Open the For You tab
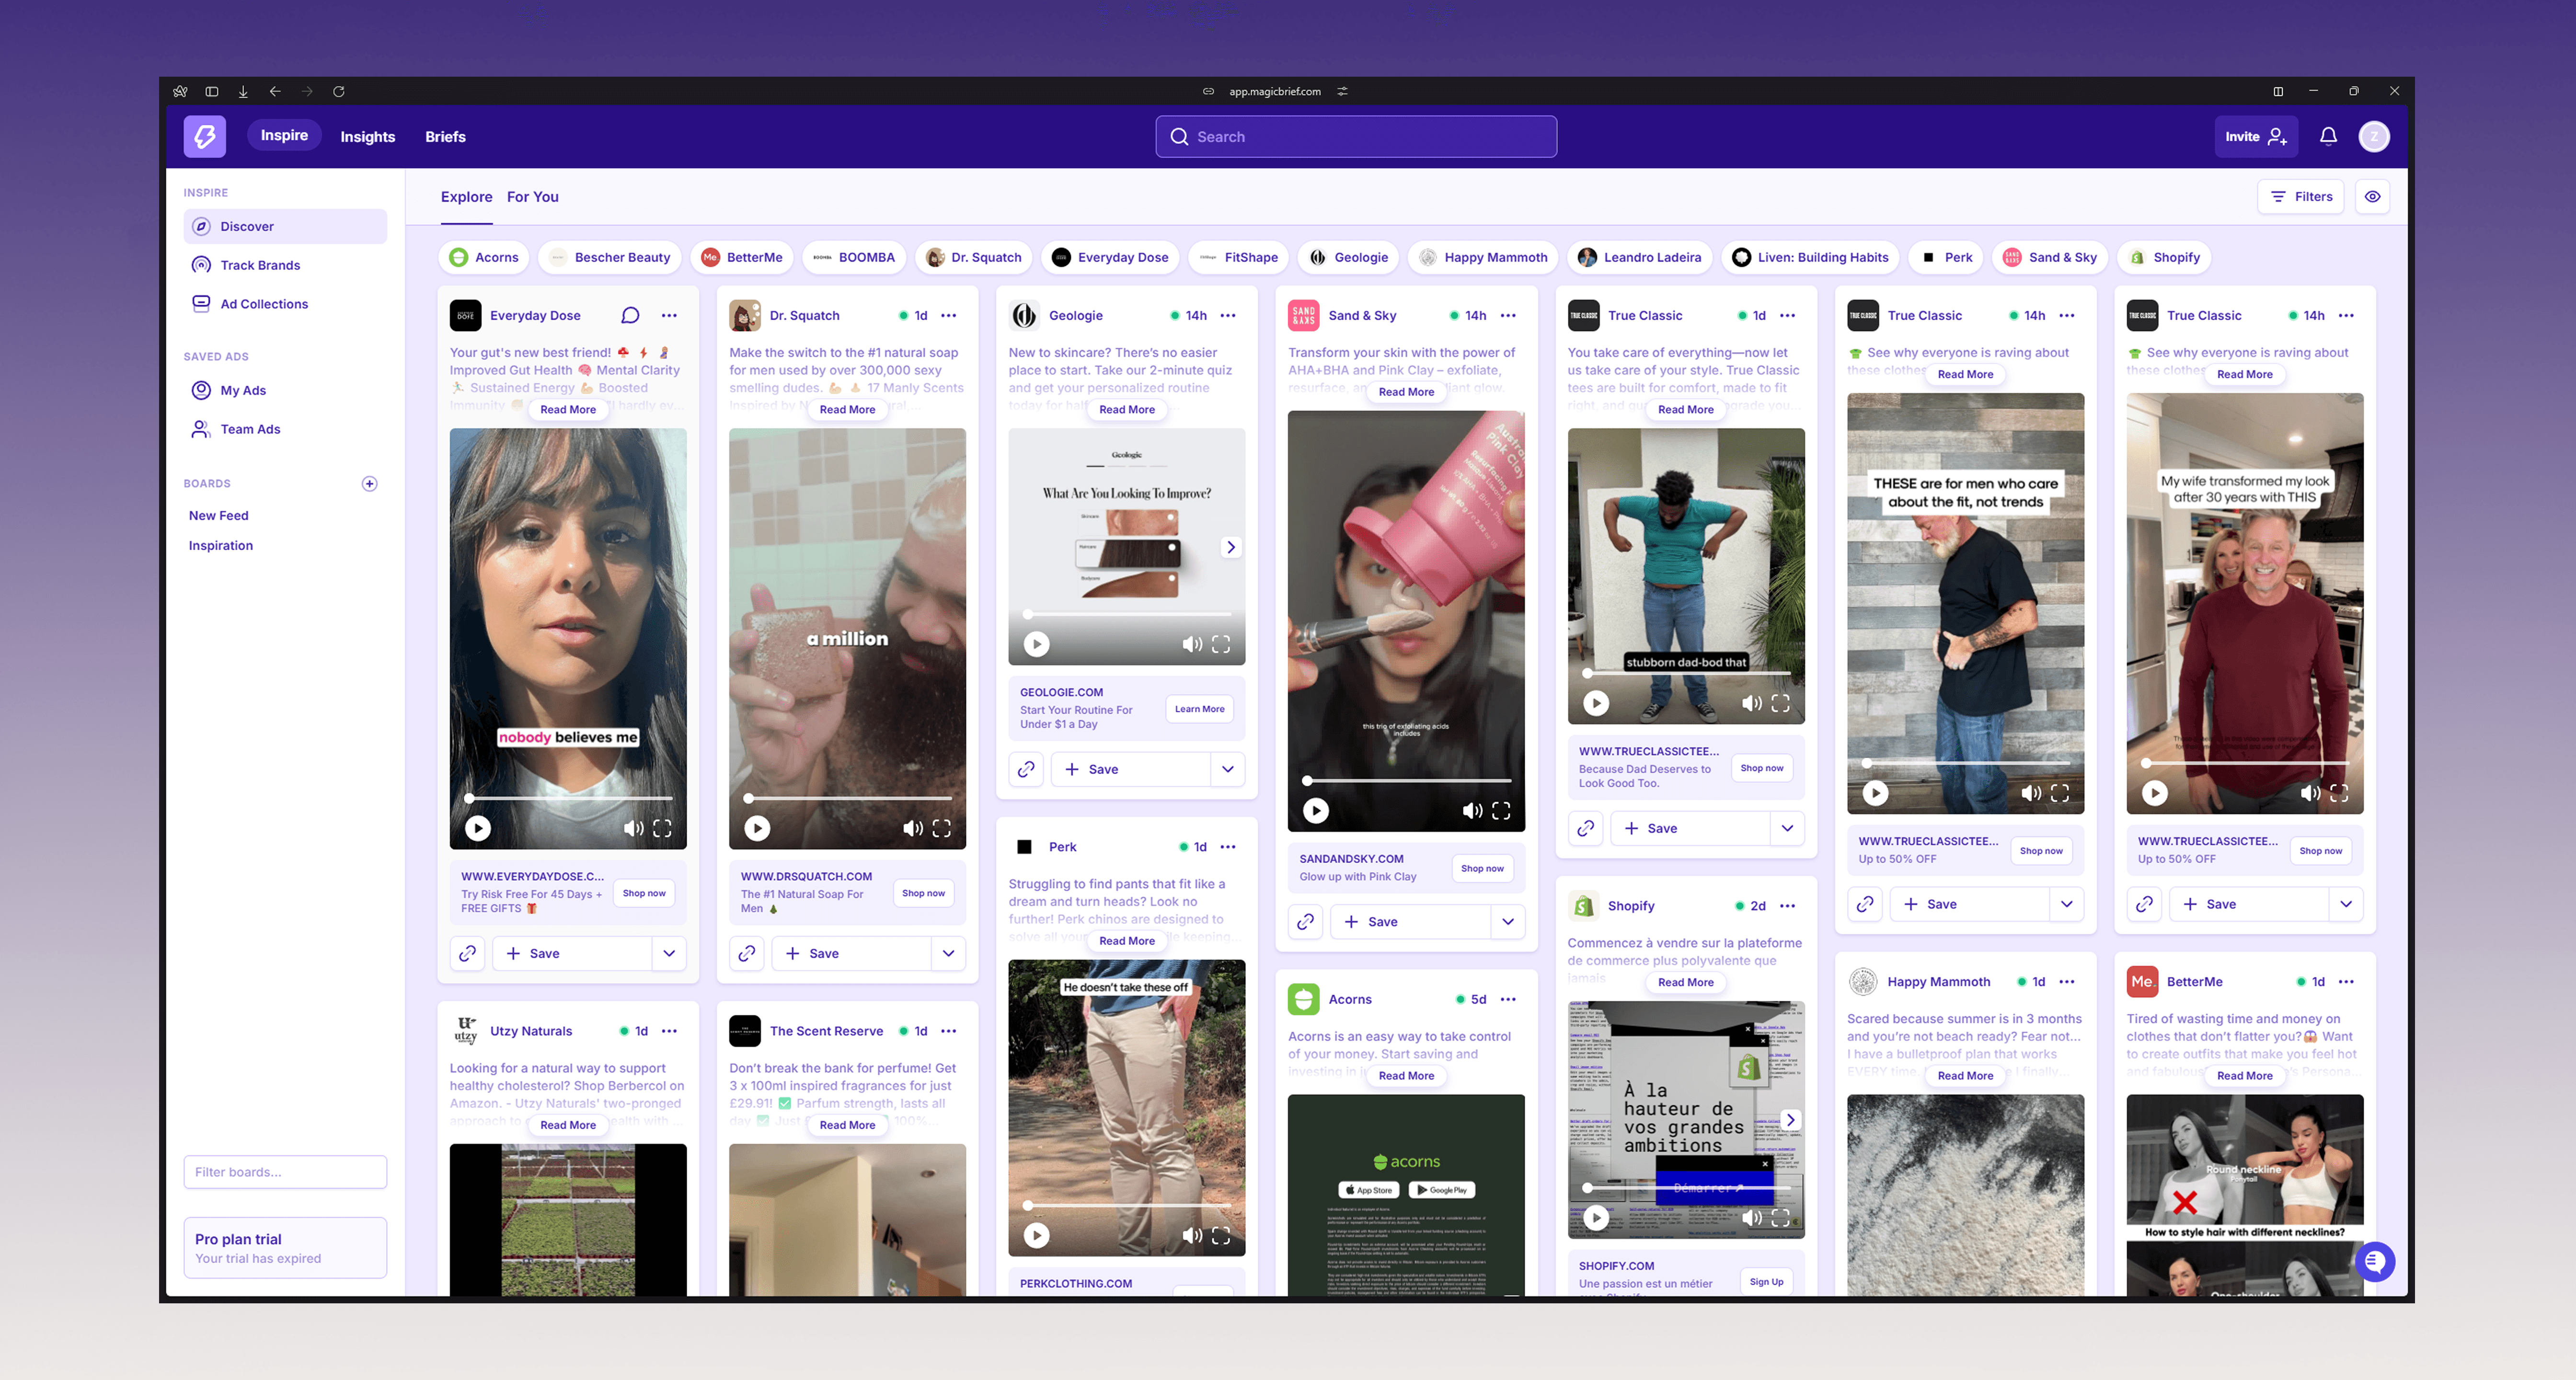The height and width of the screenshot is (1380, 2576). click(x=532, y=196)
